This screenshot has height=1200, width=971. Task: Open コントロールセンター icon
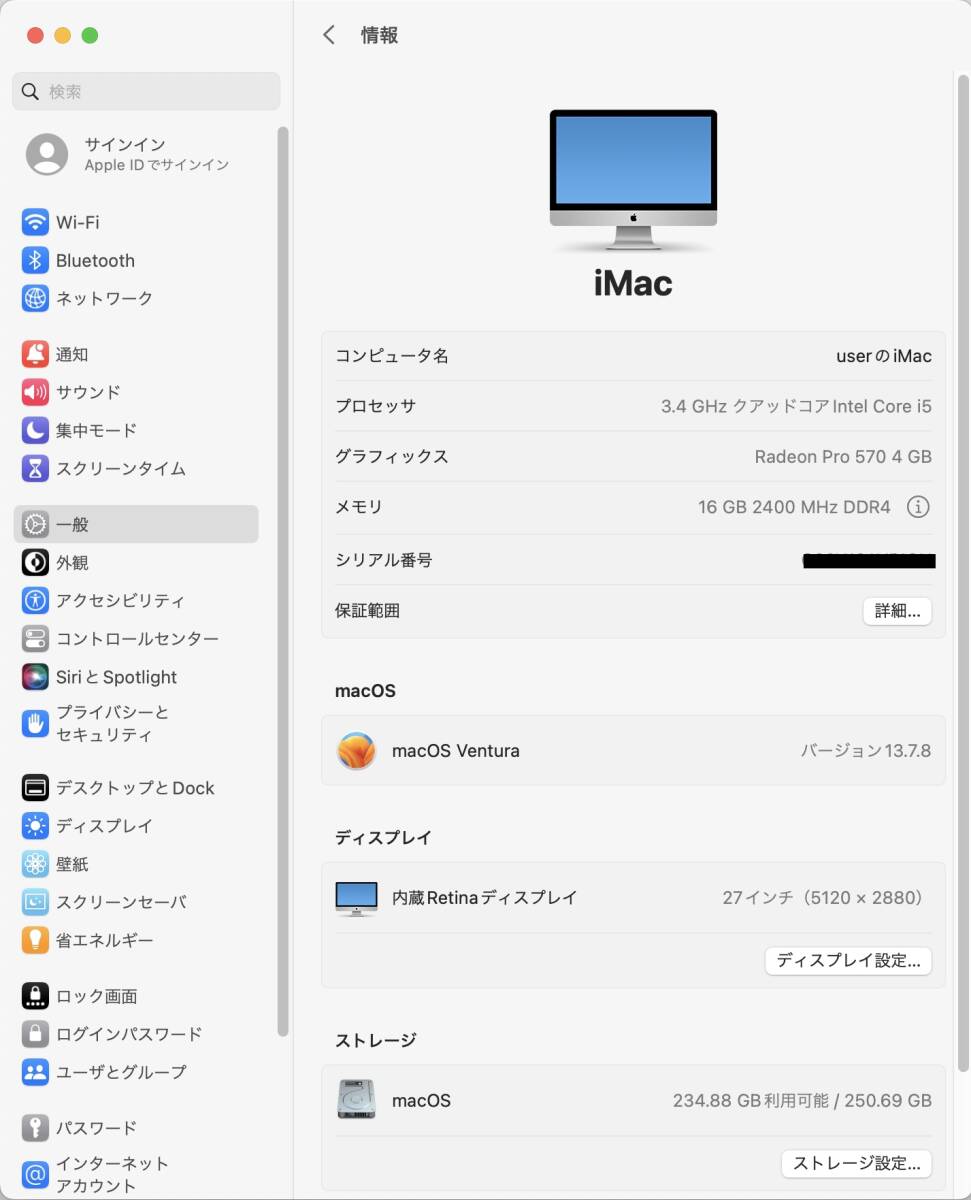(35, 638)
